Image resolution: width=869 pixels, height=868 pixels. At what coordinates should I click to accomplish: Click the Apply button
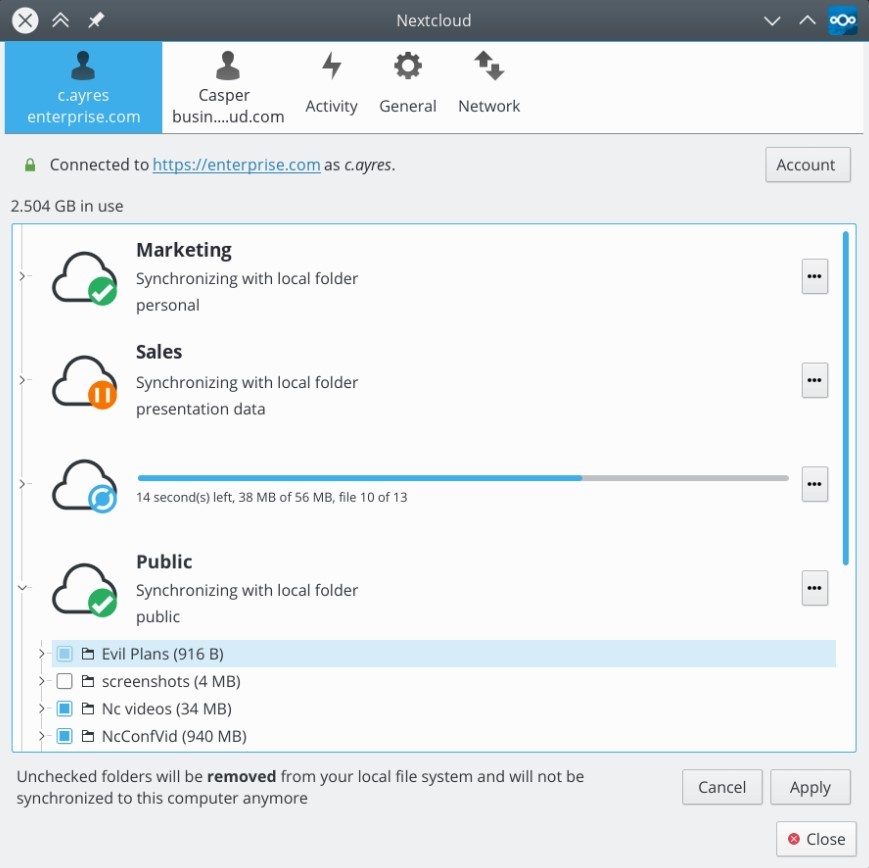(810, 787)
